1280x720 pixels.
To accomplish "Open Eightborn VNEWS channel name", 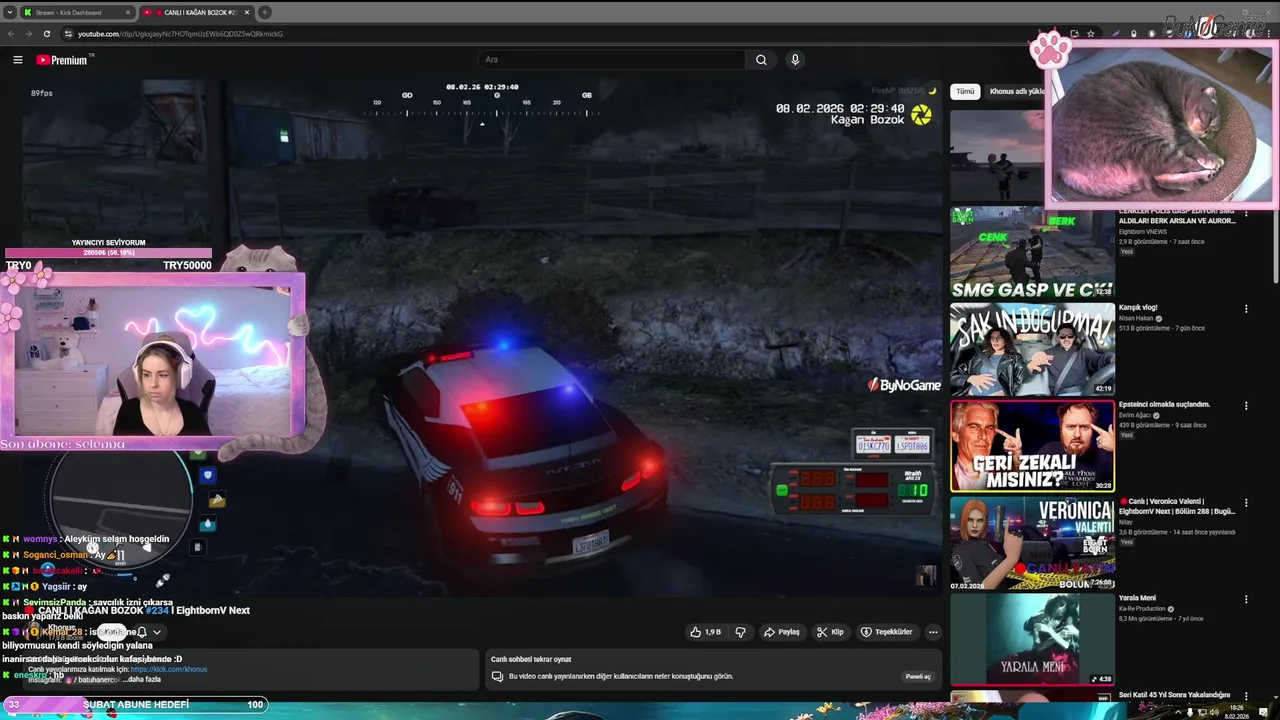I will coord(1141,232).
